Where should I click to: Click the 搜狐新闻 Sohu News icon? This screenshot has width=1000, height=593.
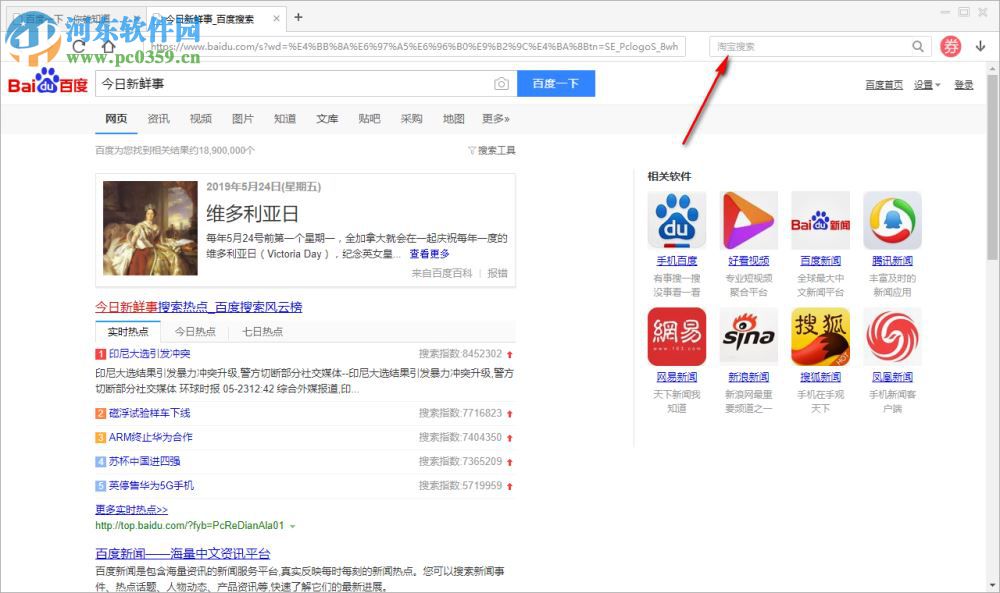(x=820, y=338)
